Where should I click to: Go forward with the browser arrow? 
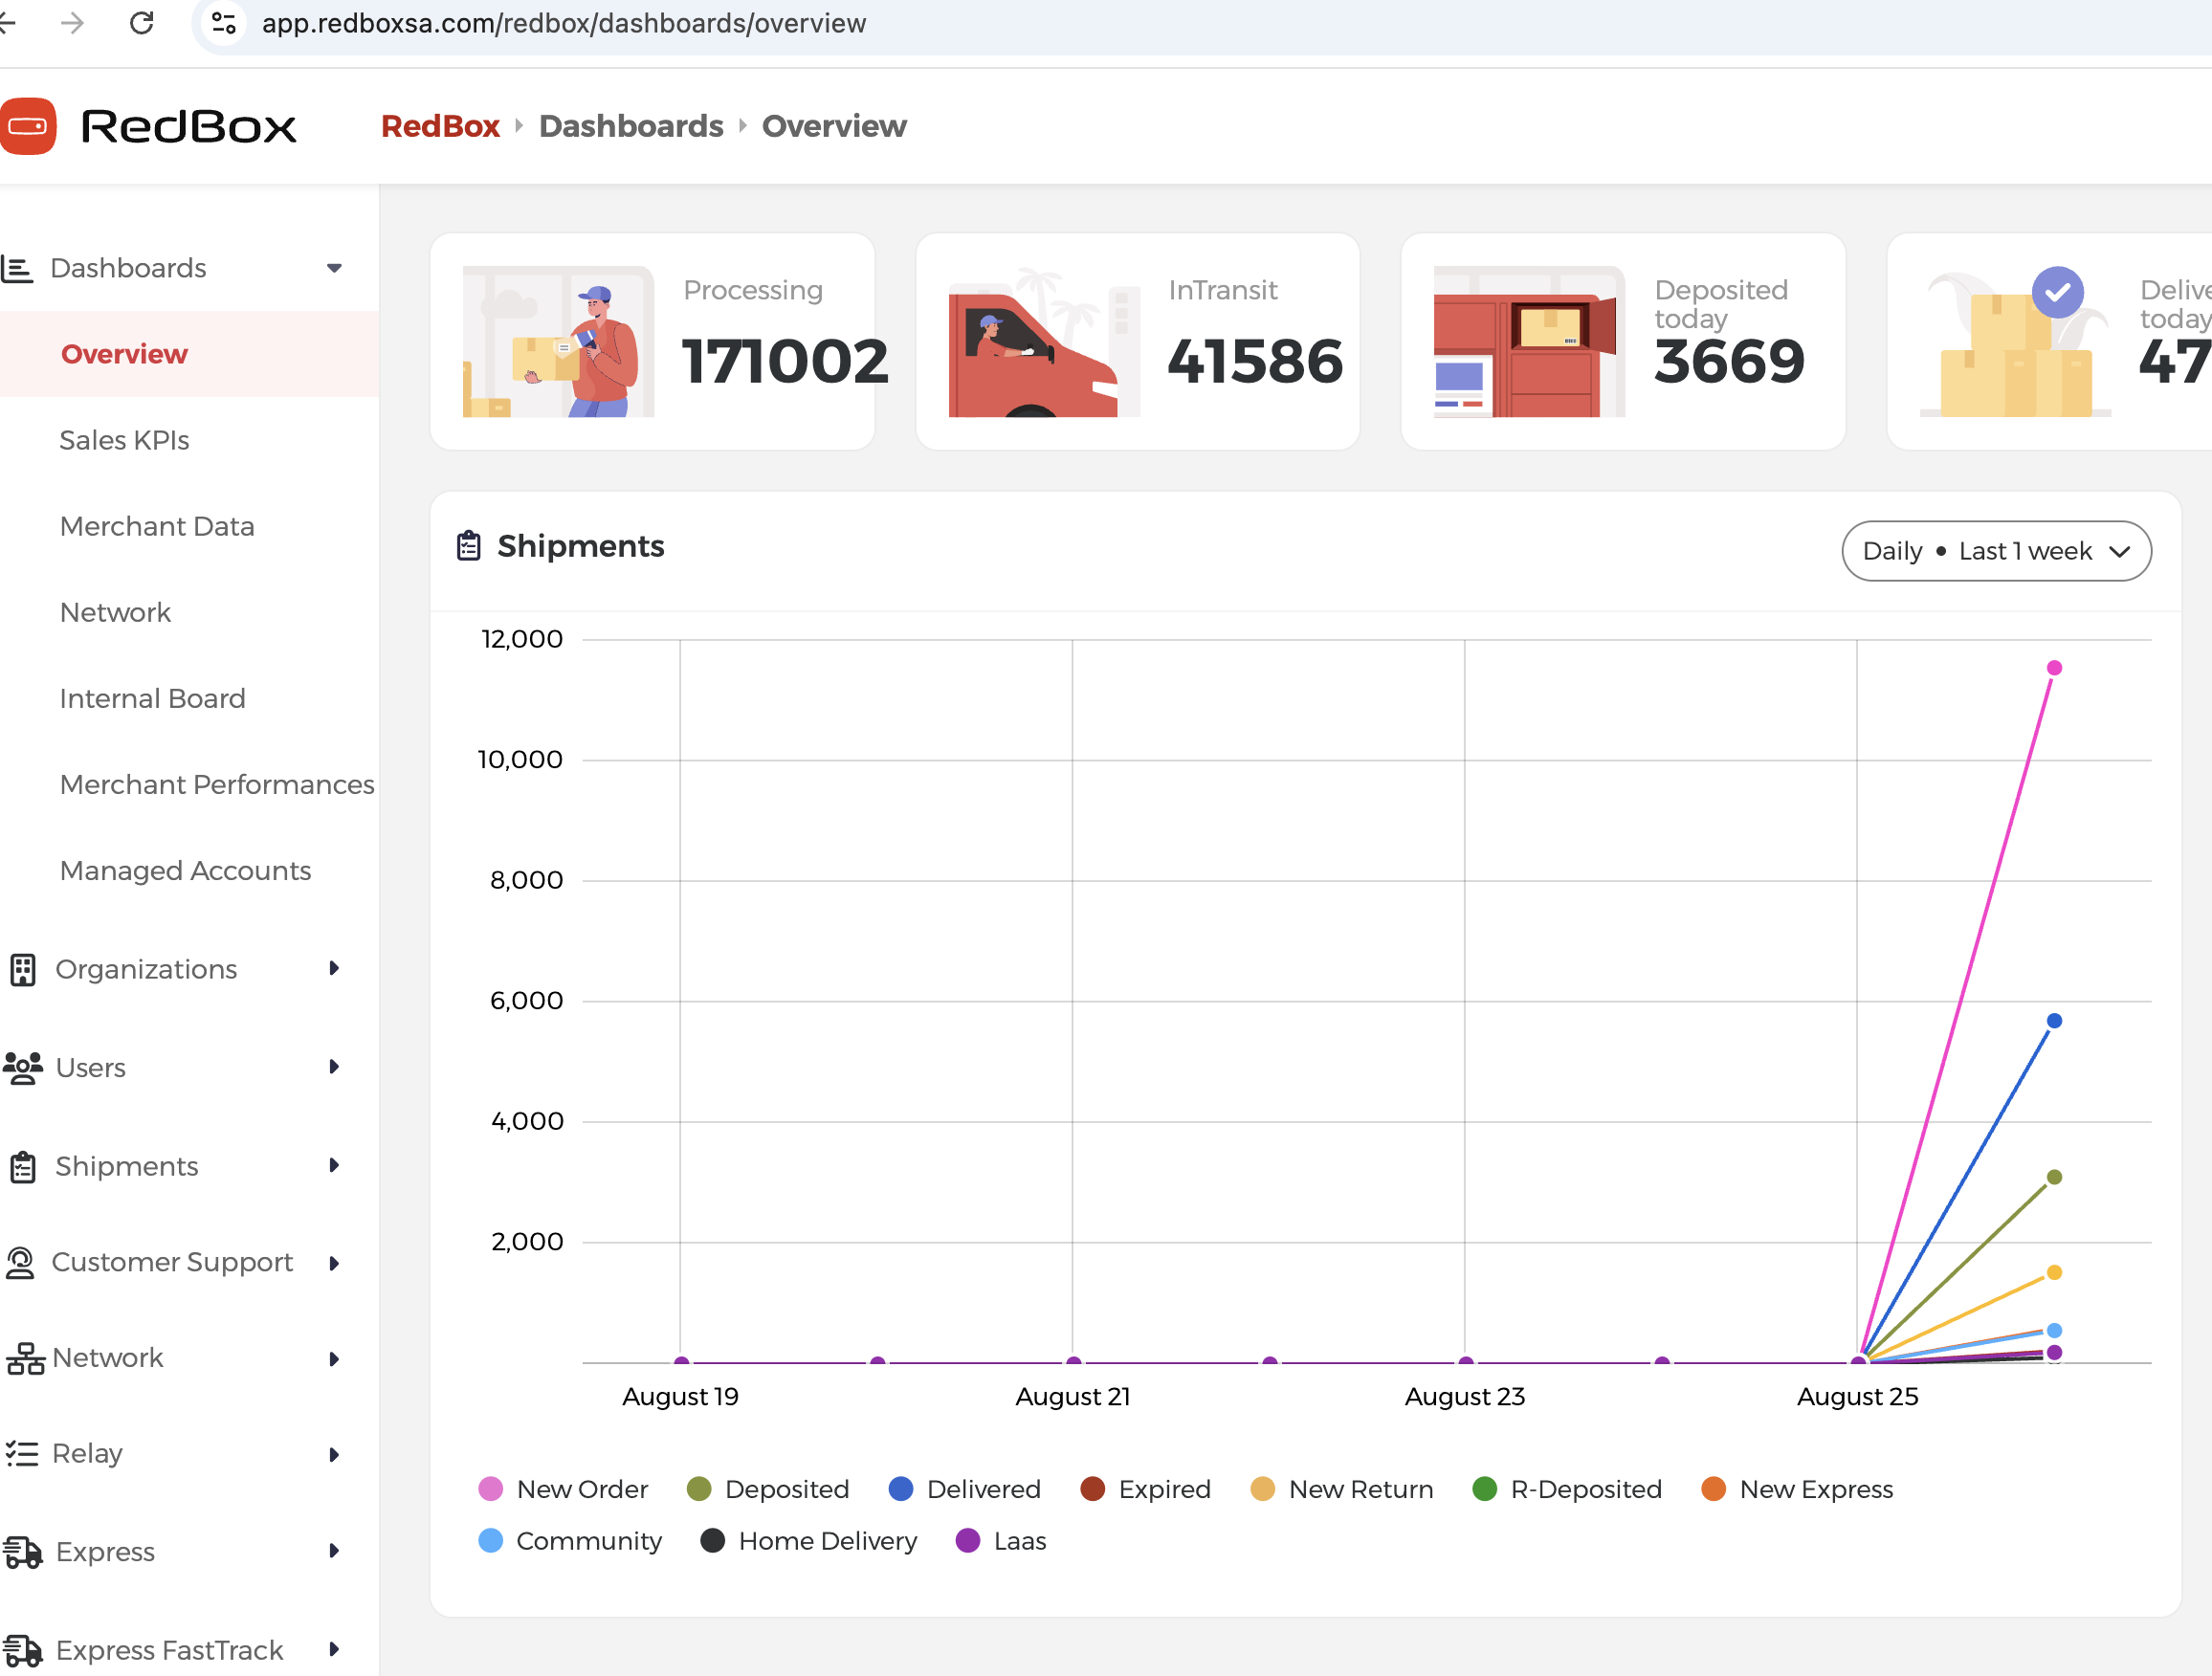click(x=72, y=22)
